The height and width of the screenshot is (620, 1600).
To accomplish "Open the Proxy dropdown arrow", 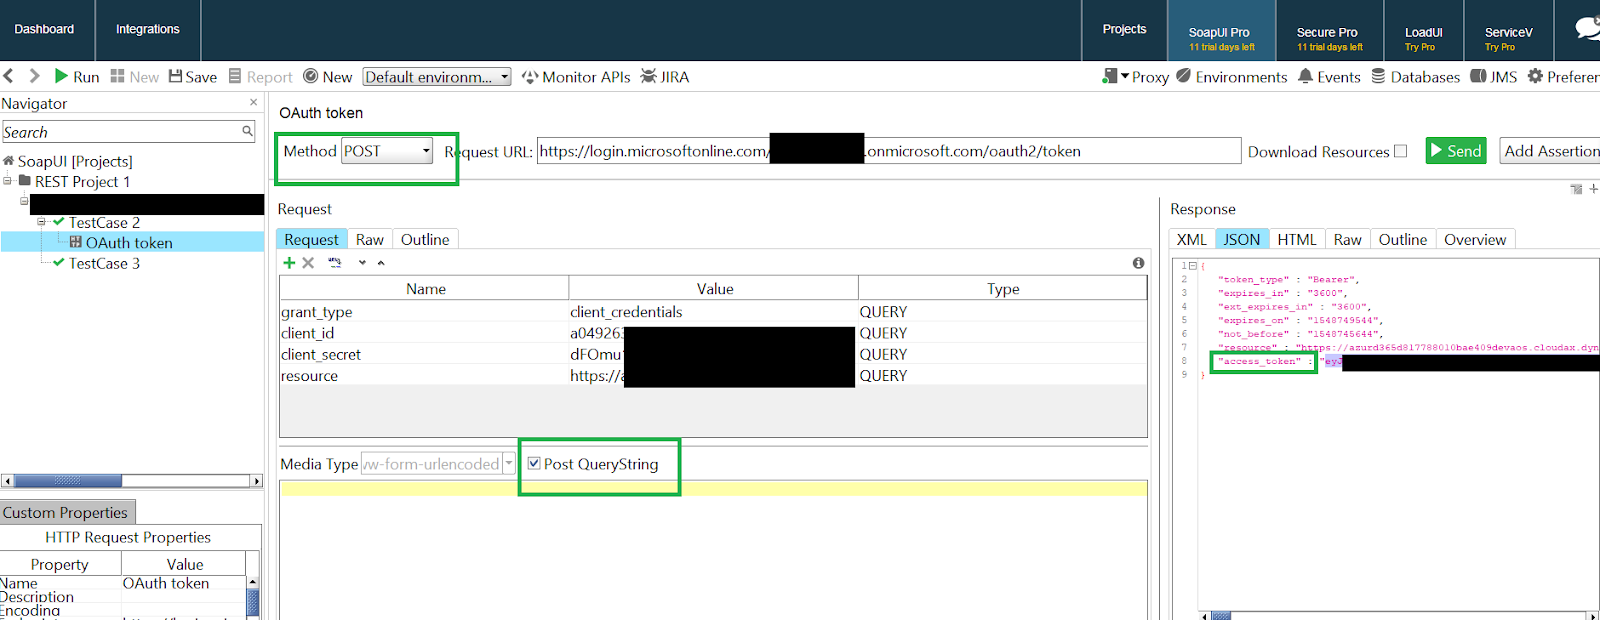I will [x=1125, y=76].
